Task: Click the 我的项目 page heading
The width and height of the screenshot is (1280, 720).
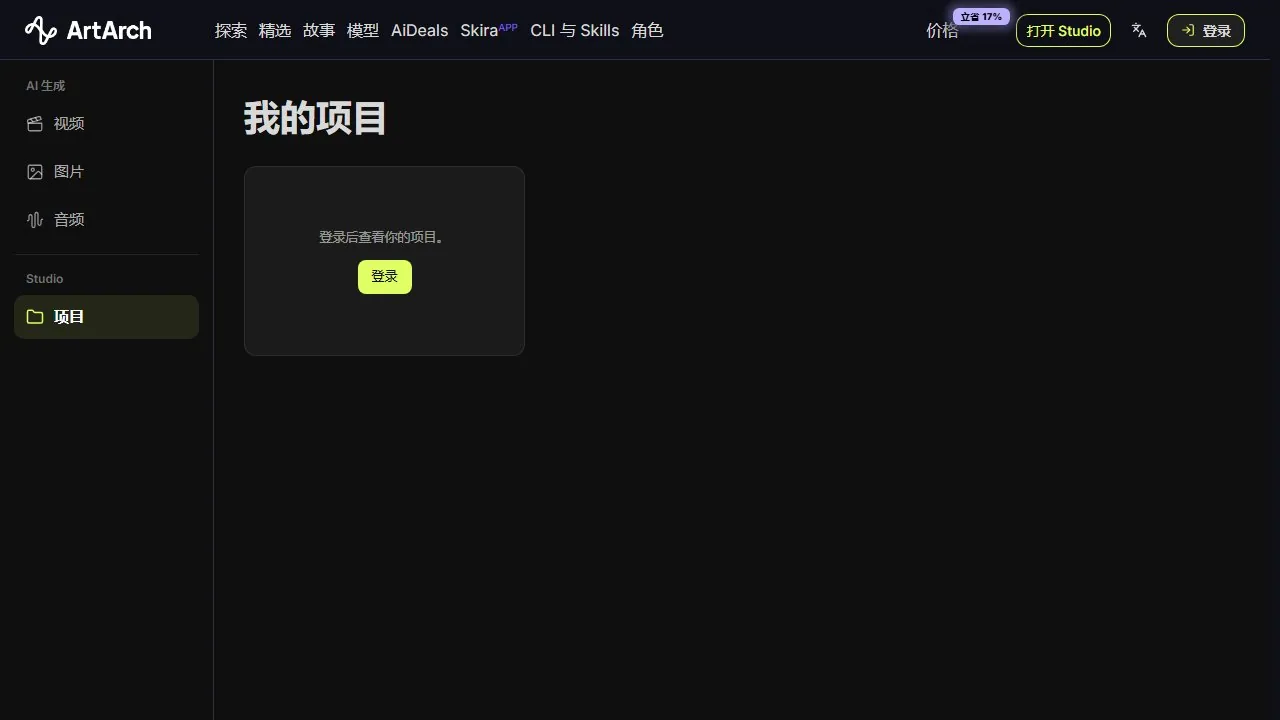Action: [x=315, y=118]
